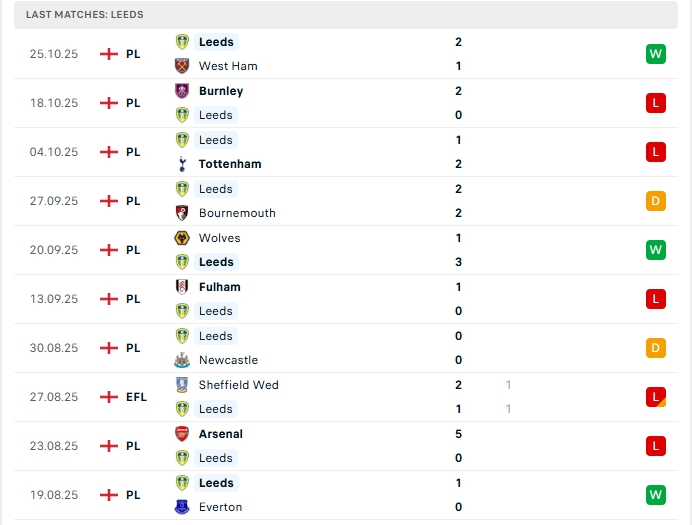Click the Sheffield Wed club crest
The image size is (692, 525).
coord(182,385)
